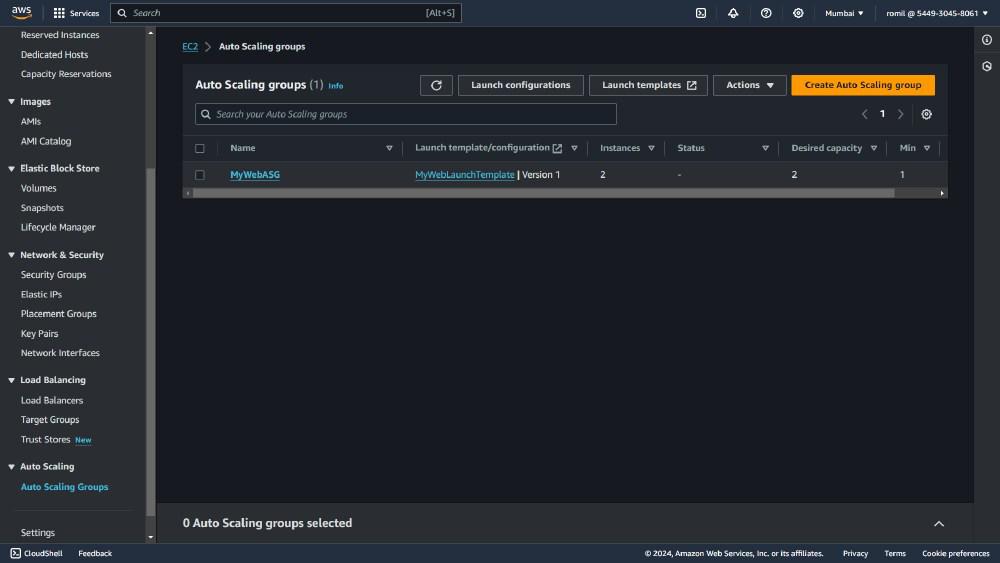Sort by Instances column arrow

[651, 148]
